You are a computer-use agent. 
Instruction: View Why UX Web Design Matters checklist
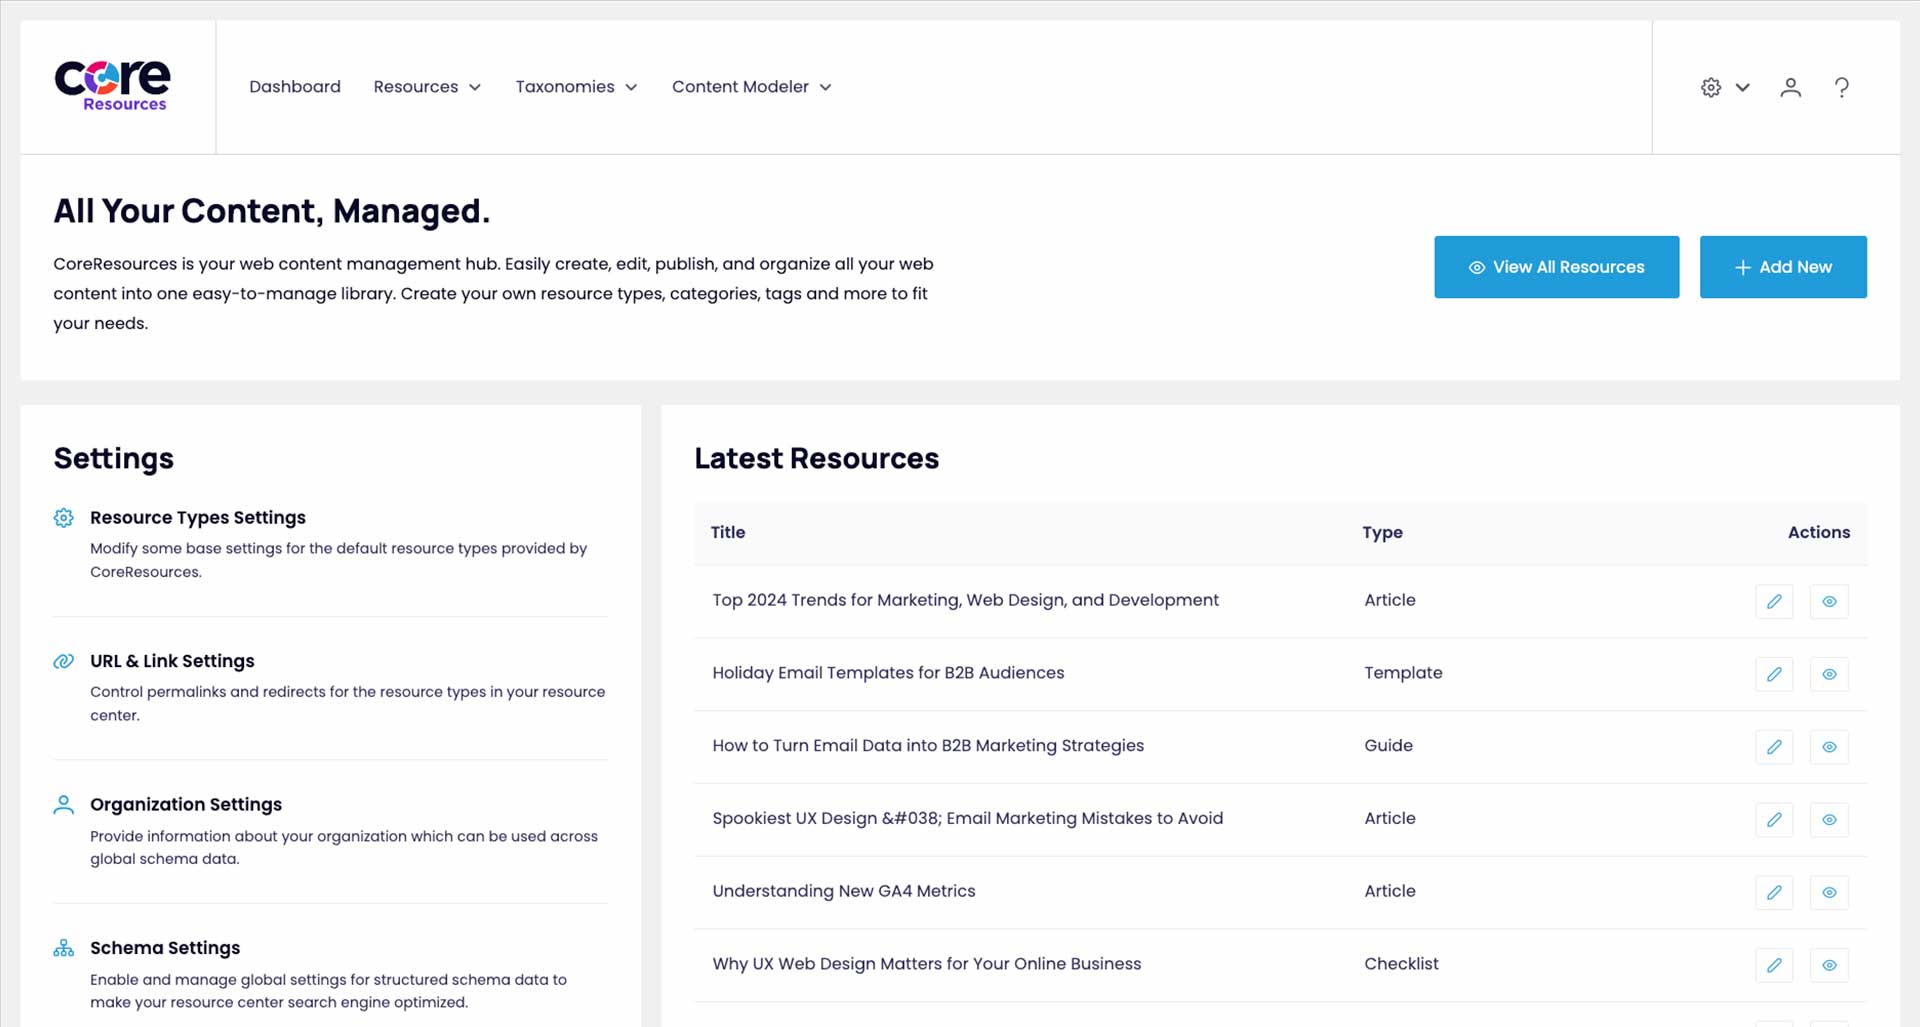click(x=1829, y=965)
